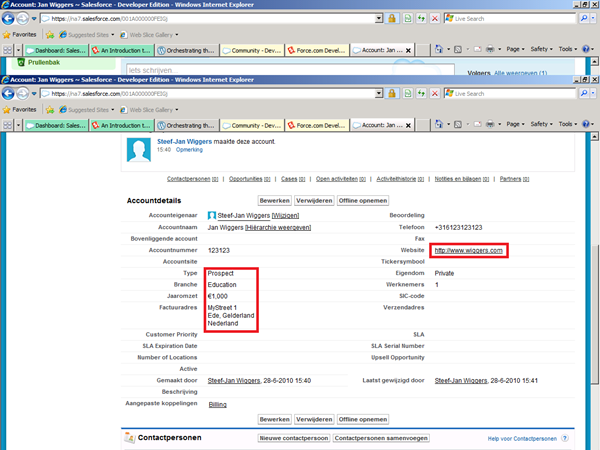Open Tools menu in front window
The height and width of the screenshot is (450, 600).
pyautogui.click(x=567, y=124)
